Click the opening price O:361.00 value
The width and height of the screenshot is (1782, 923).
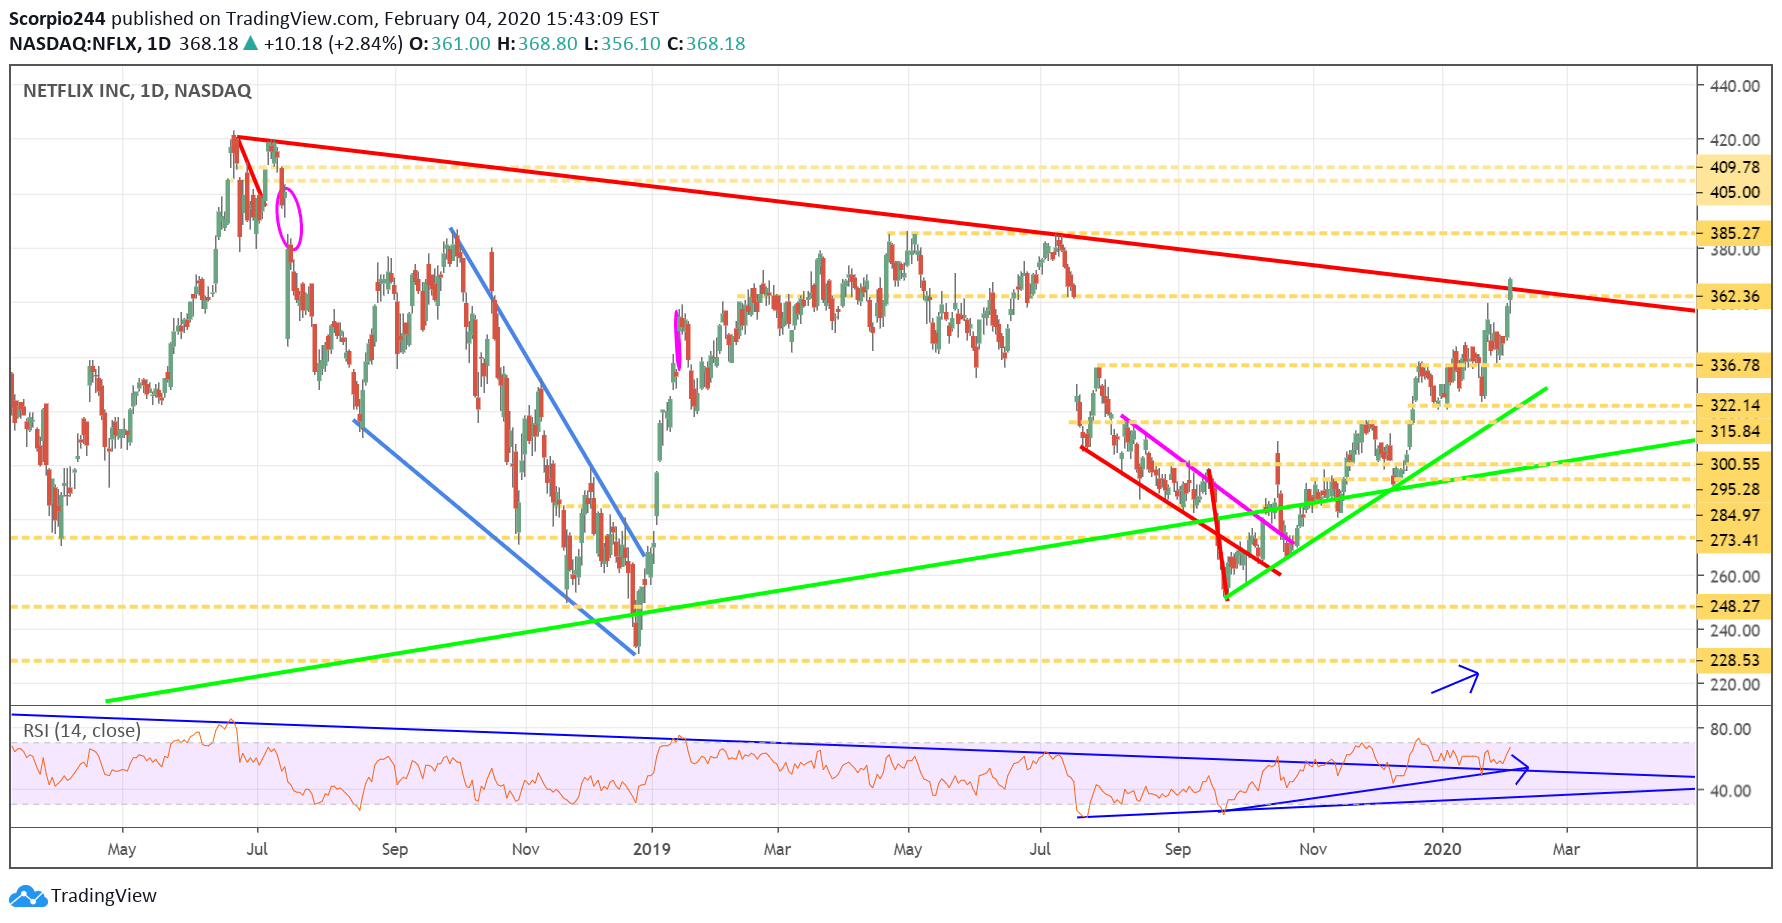coord(450,44)
